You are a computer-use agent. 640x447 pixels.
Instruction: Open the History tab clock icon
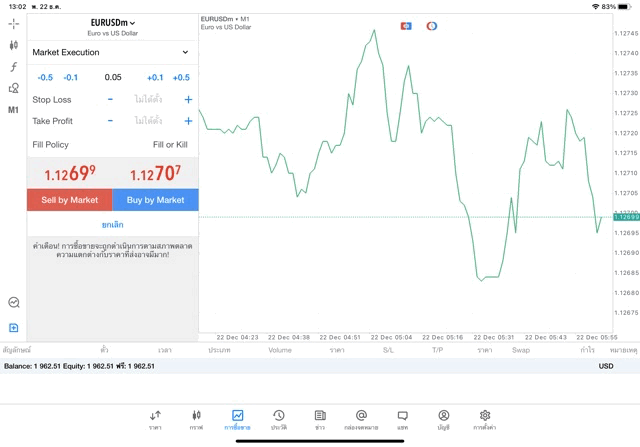point(278,419)
